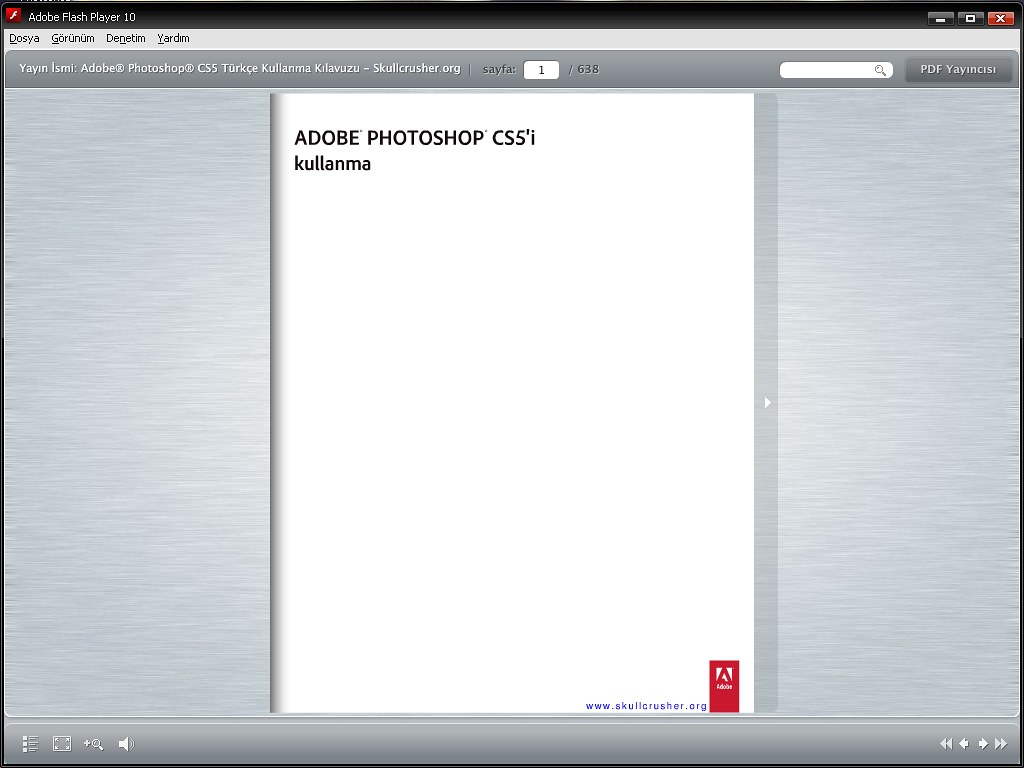The width and height of the screenshot is (1024, 768).
Task: Click the 'ADOBE PHOTOSHOP CS5'i' title text
Action: tap(415, 138)
